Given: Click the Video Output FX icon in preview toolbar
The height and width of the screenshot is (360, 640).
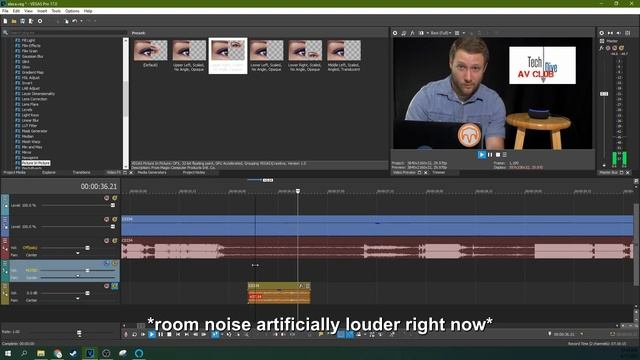Looking at the screenshot, I should 412,33.
